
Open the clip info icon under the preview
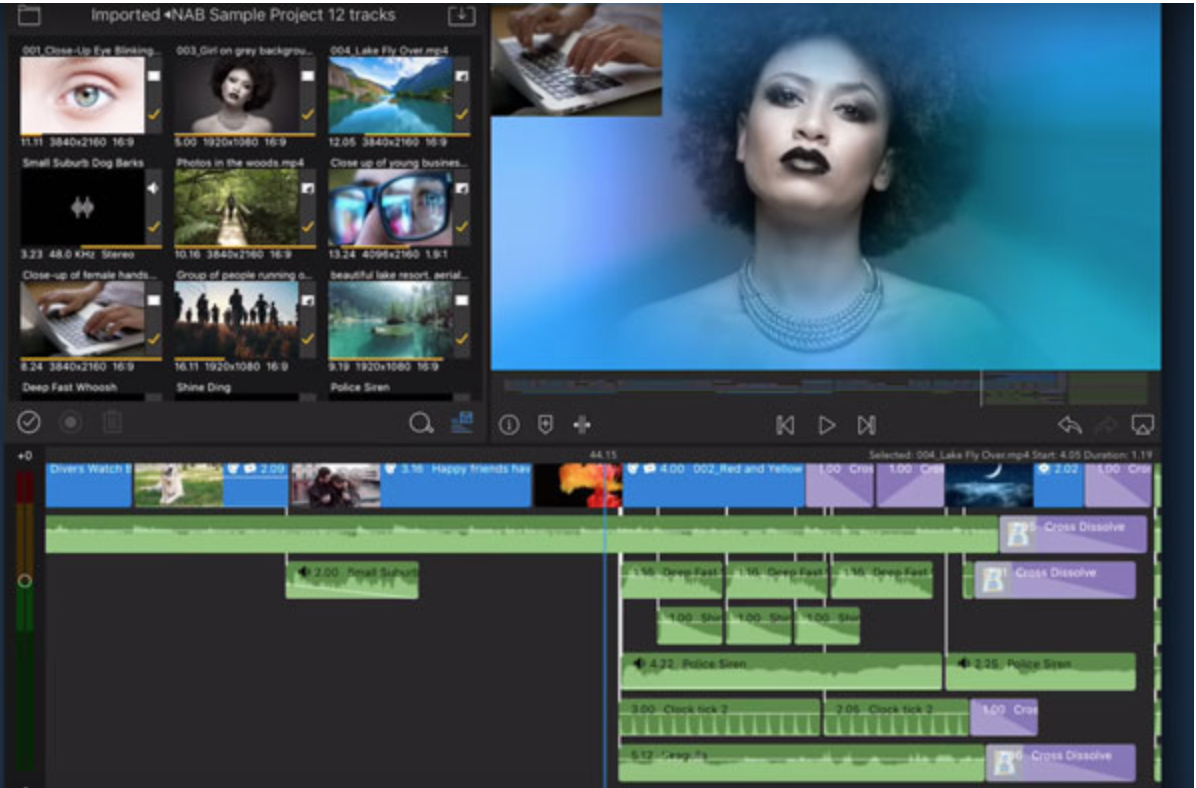509,425
